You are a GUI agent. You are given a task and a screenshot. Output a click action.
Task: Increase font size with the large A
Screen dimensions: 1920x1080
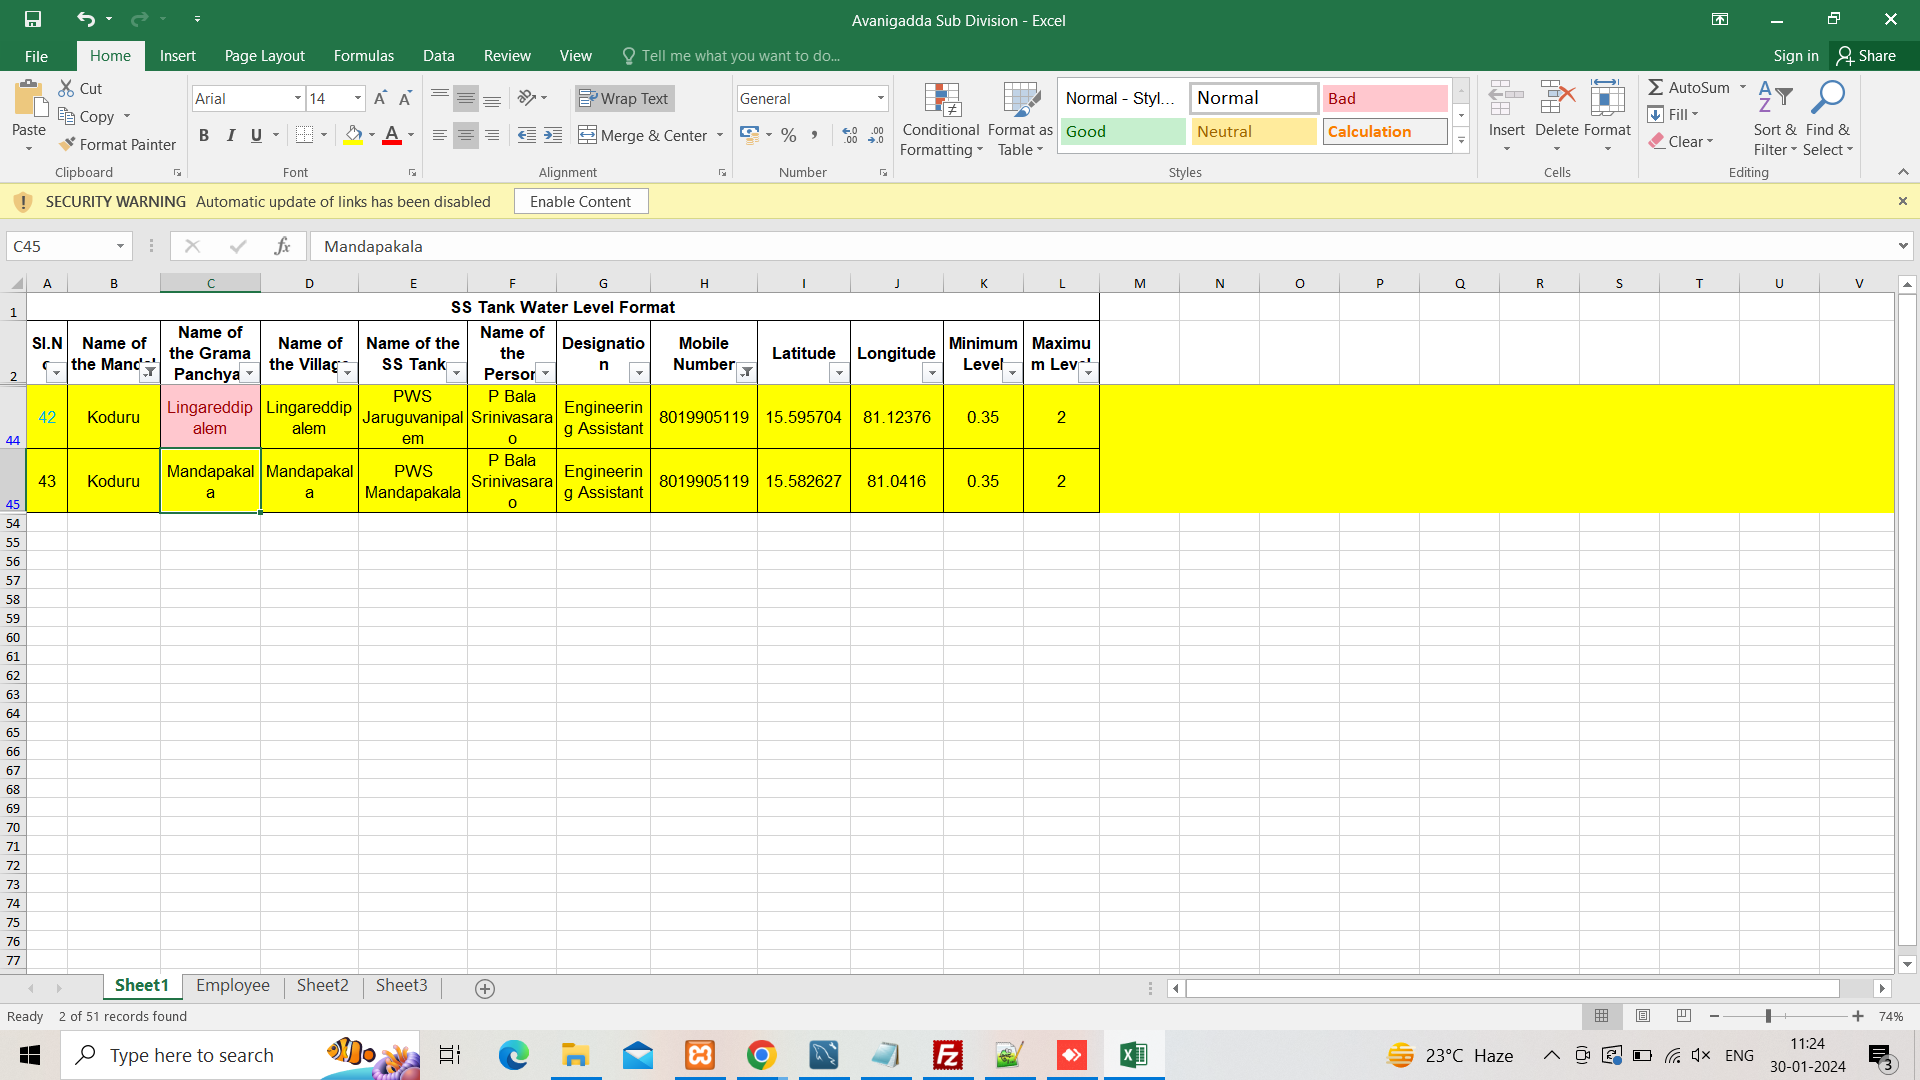coord(380,98)
